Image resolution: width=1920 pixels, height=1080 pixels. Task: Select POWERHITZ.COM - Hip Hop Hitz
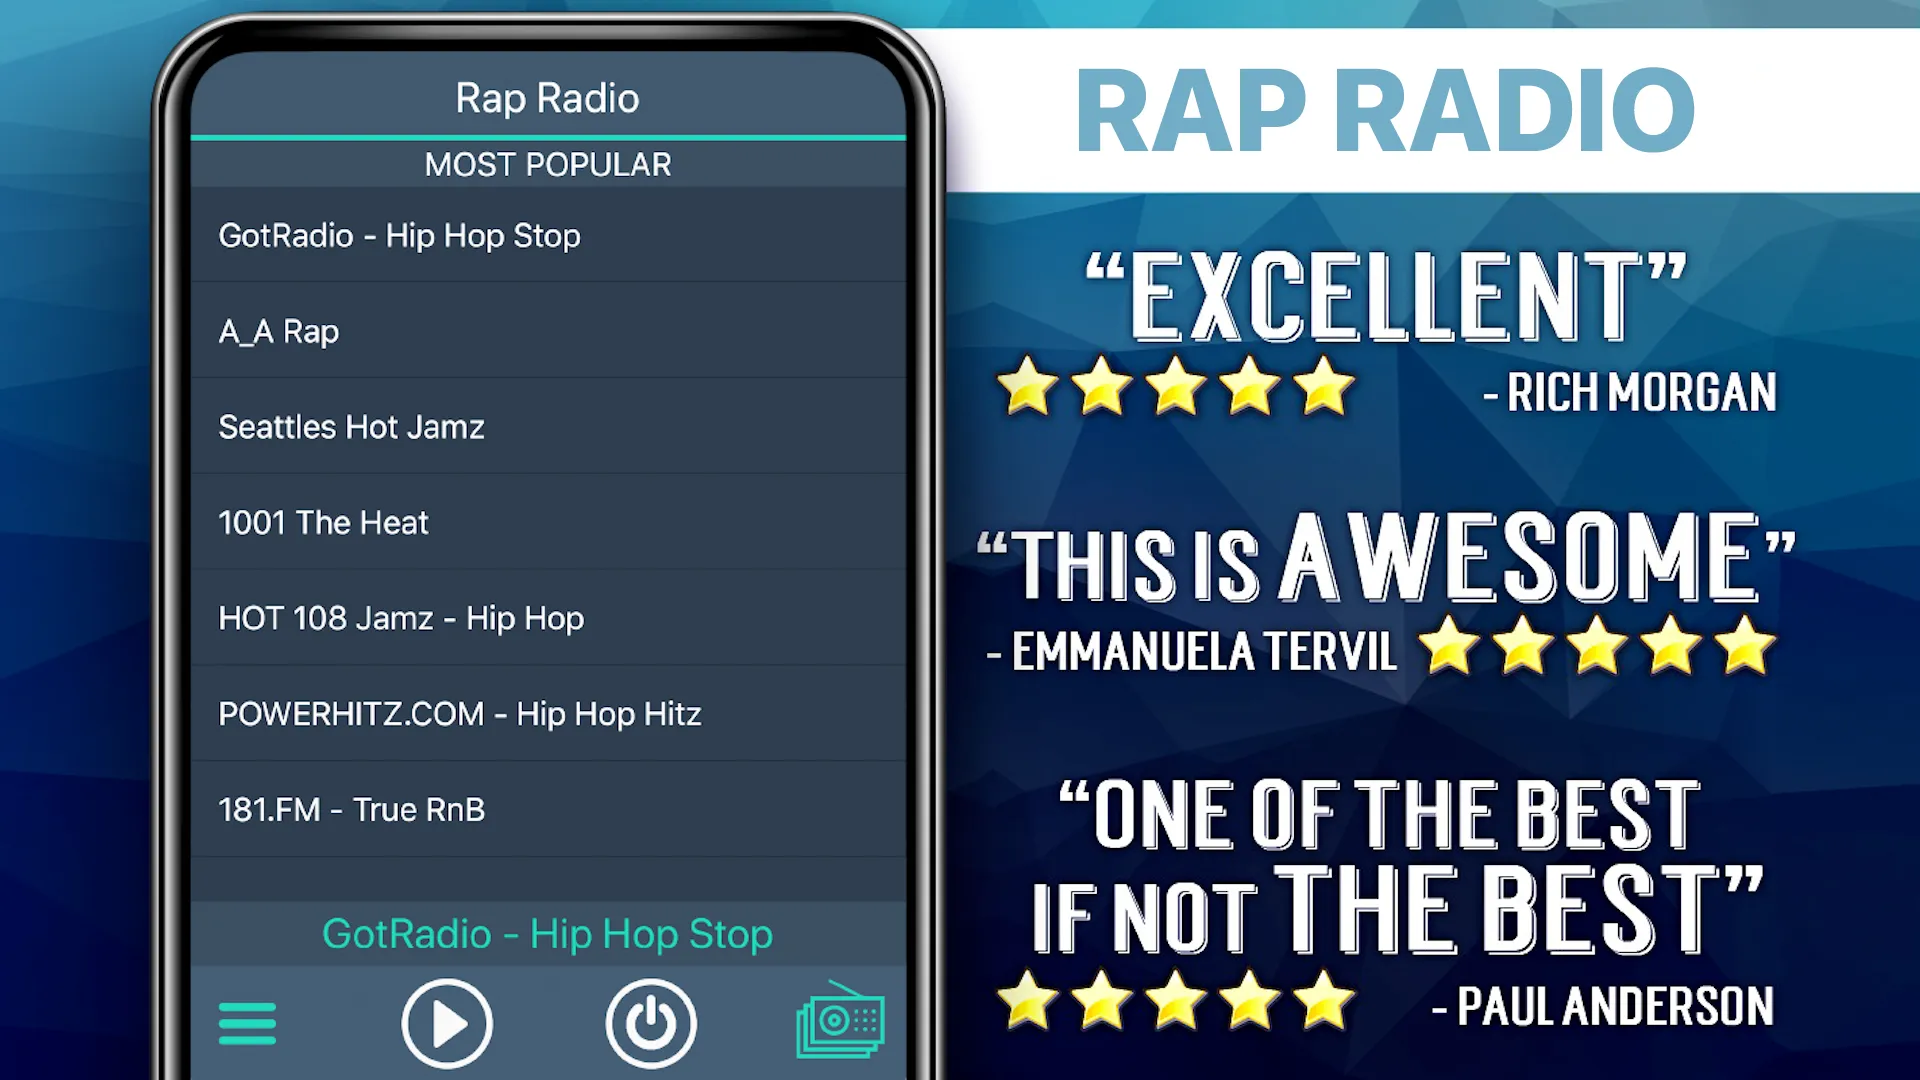pos(547,713)
